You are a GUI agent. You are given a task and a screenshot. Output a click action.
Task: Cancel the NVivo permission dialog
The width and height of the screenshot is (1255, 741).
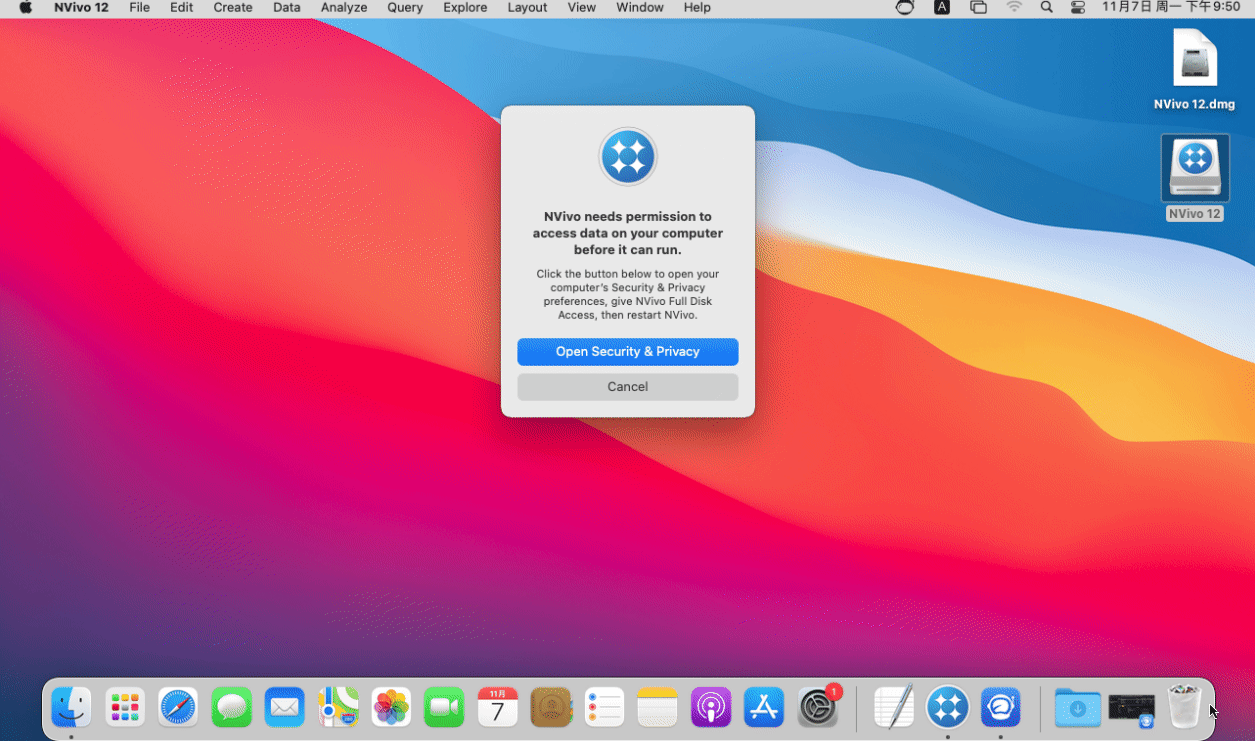(x=627, y=387)
